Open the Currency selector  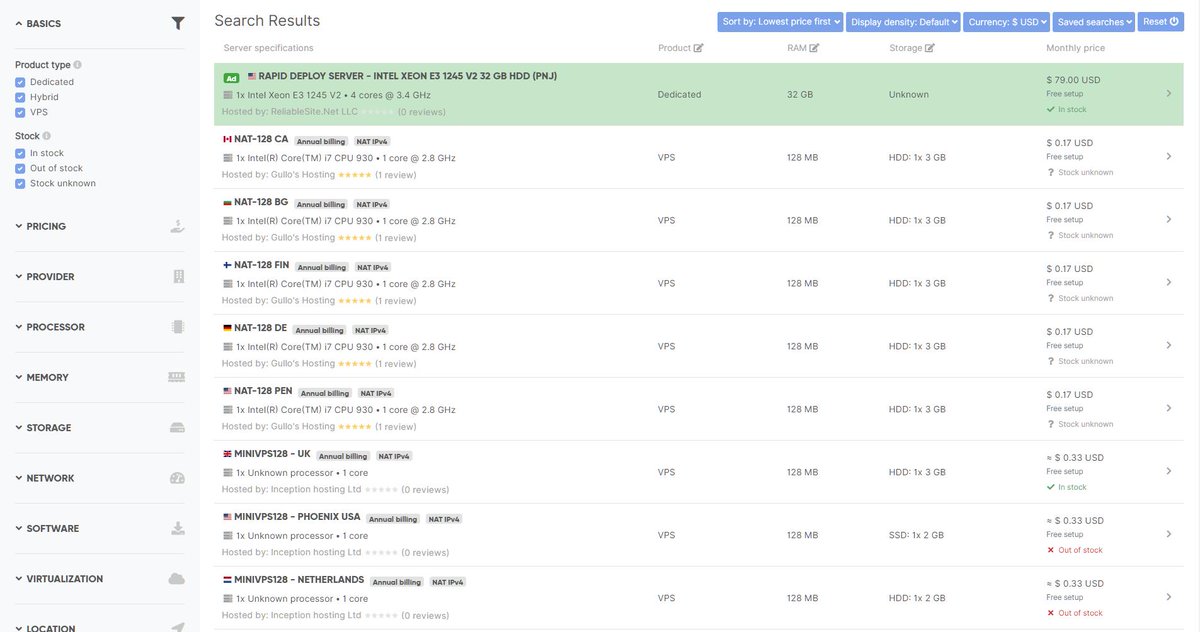[x=1008, y=19]
